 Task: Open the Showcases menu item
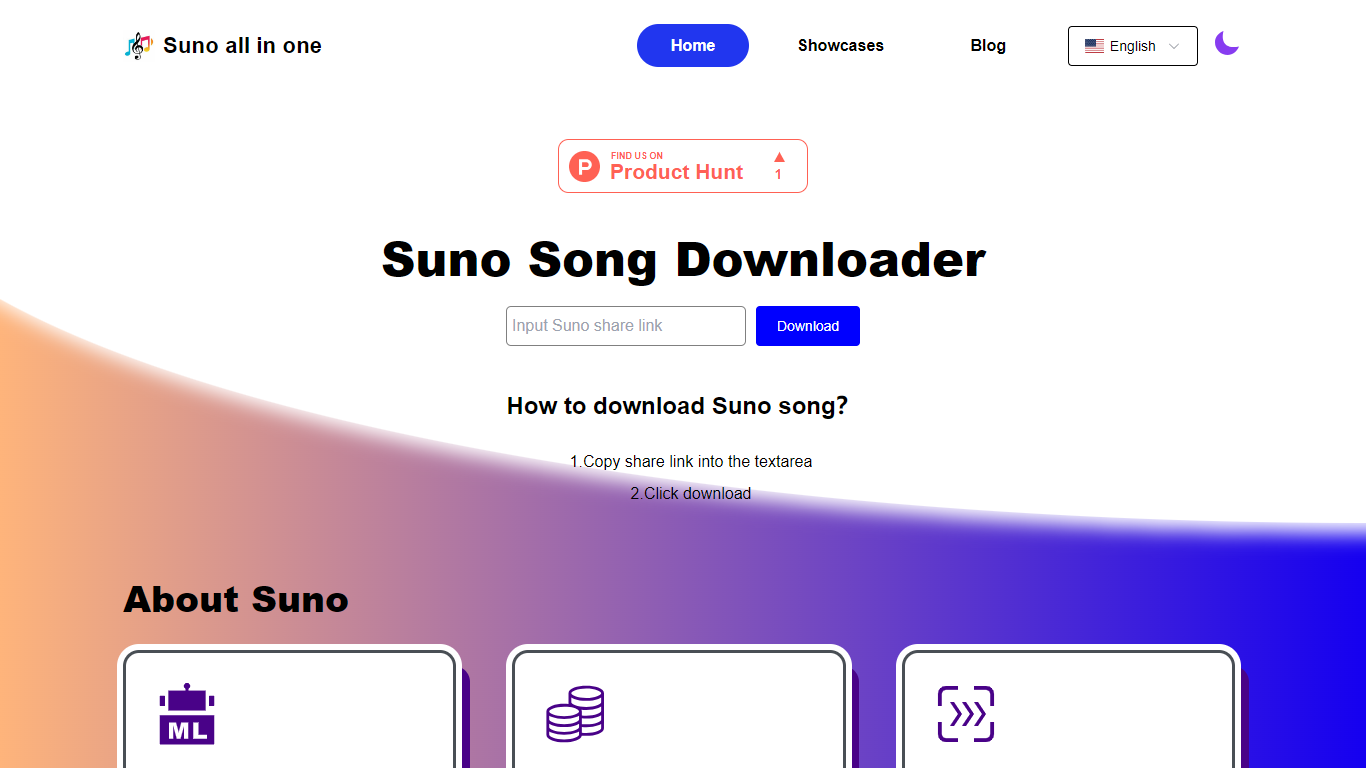[x=841, y=45]
